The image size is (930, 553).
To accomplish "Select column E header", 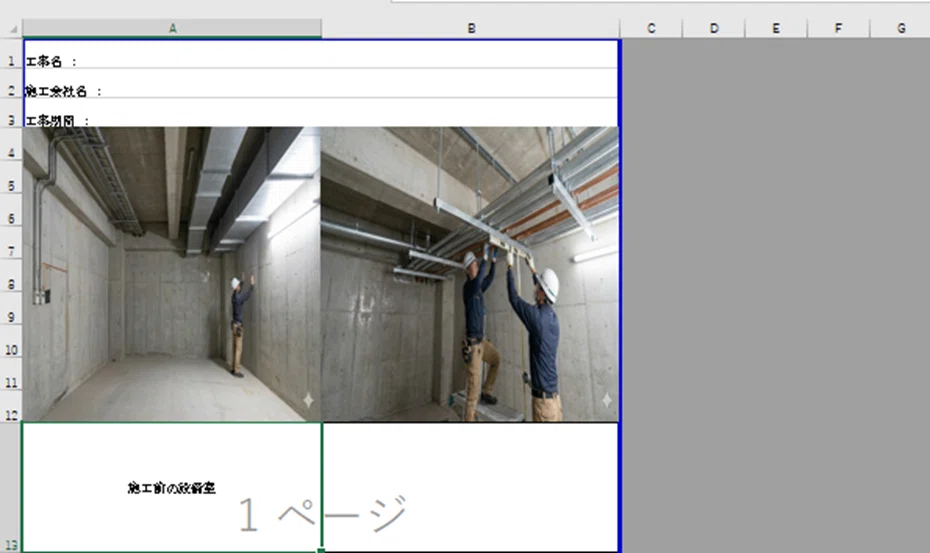I will coord(776,28).
